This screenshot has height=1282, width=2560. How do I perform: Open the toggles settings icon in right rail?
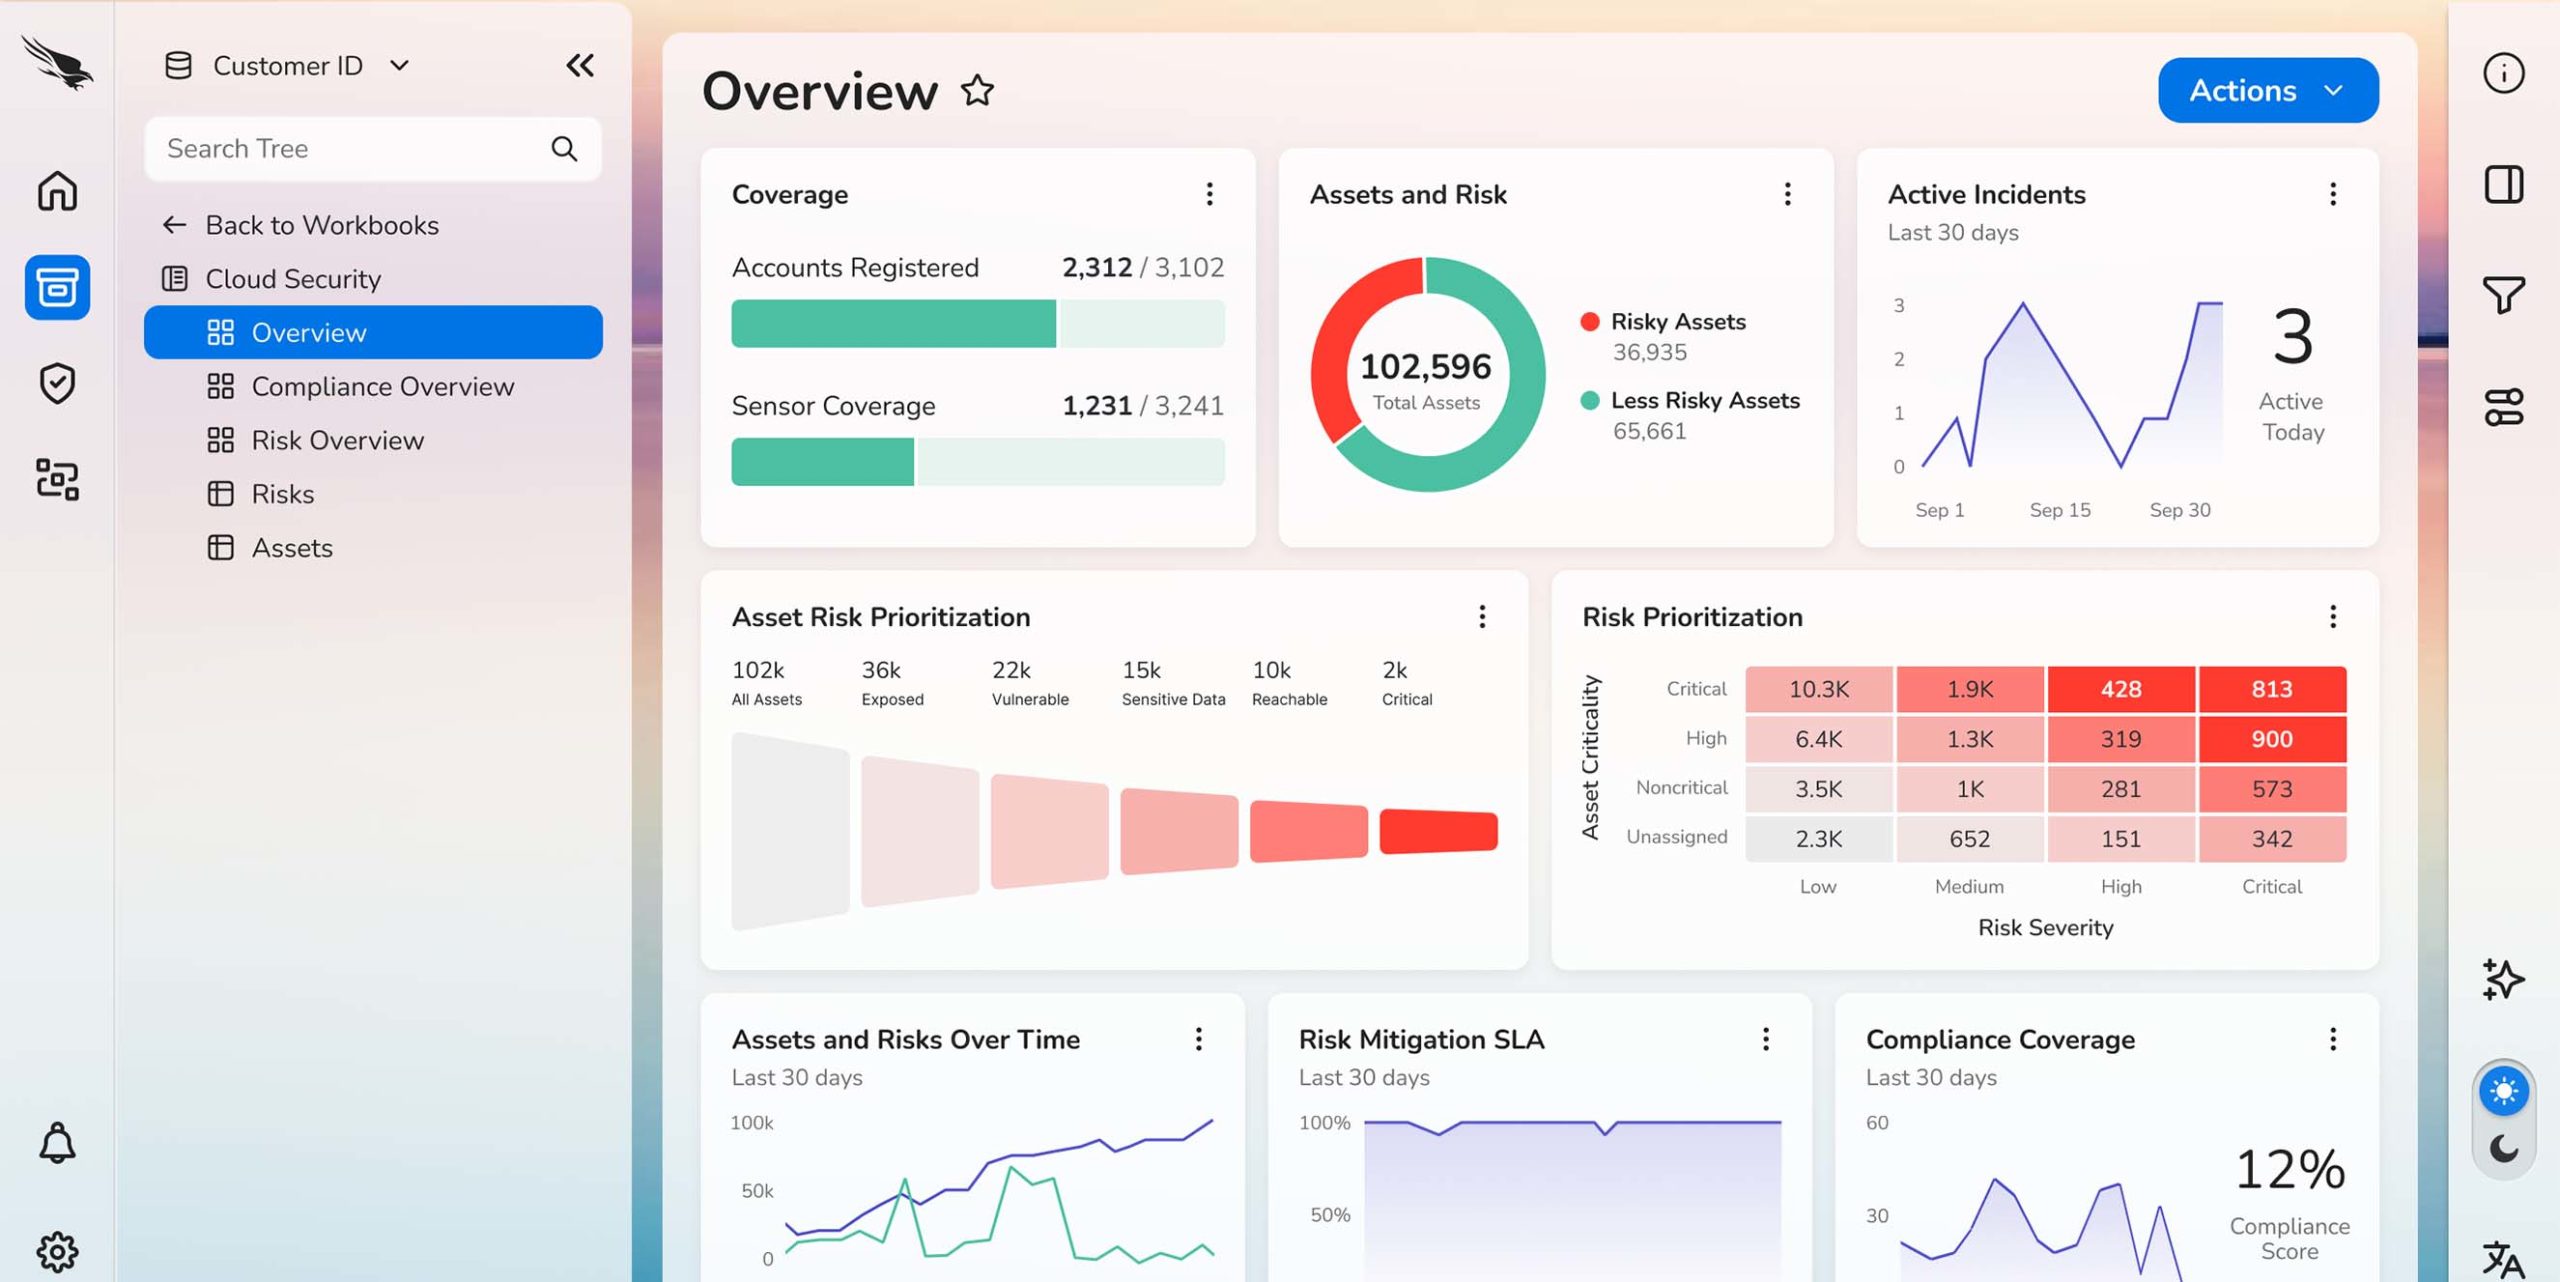(x=2503, y=407)
